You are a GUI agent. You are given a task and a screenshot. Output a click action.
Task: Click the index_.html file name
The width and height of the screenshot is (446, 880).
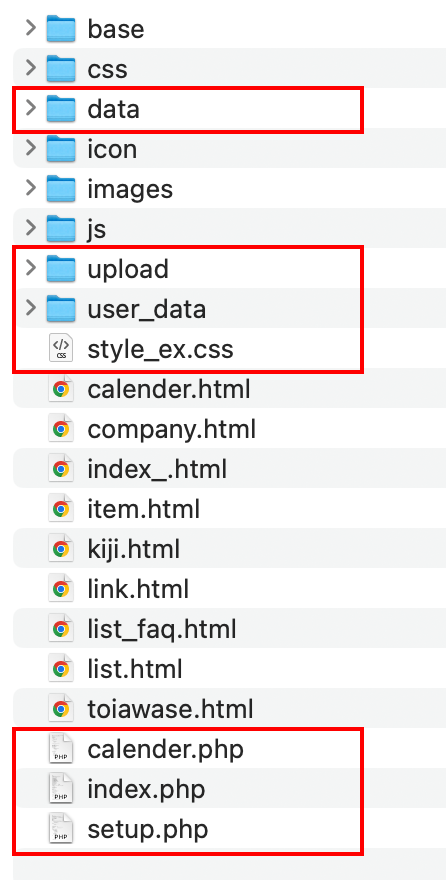[157, 469]
